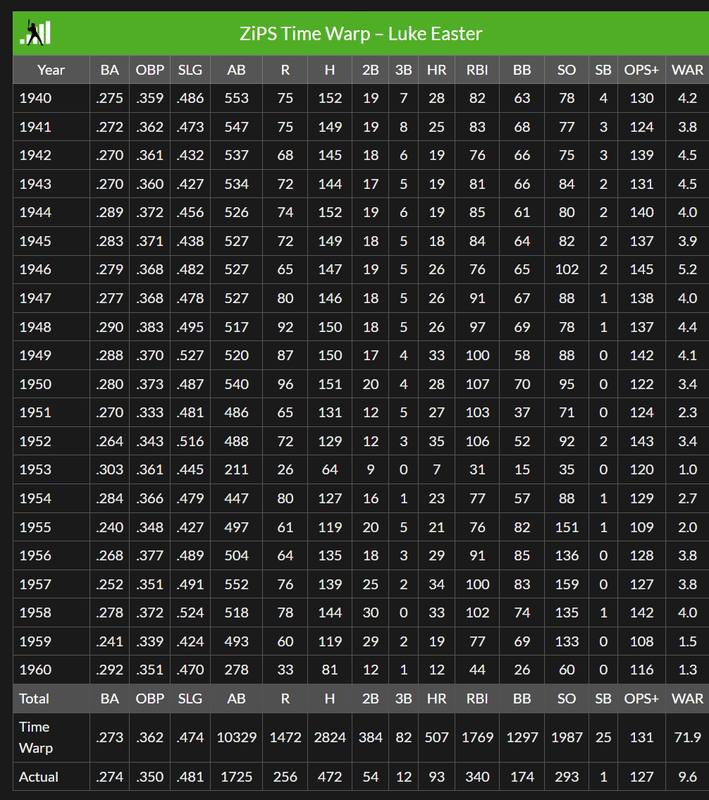The image size is (709, 800).
Task: Click the 71.9 Time Warp WAR total
Action: 687,737
